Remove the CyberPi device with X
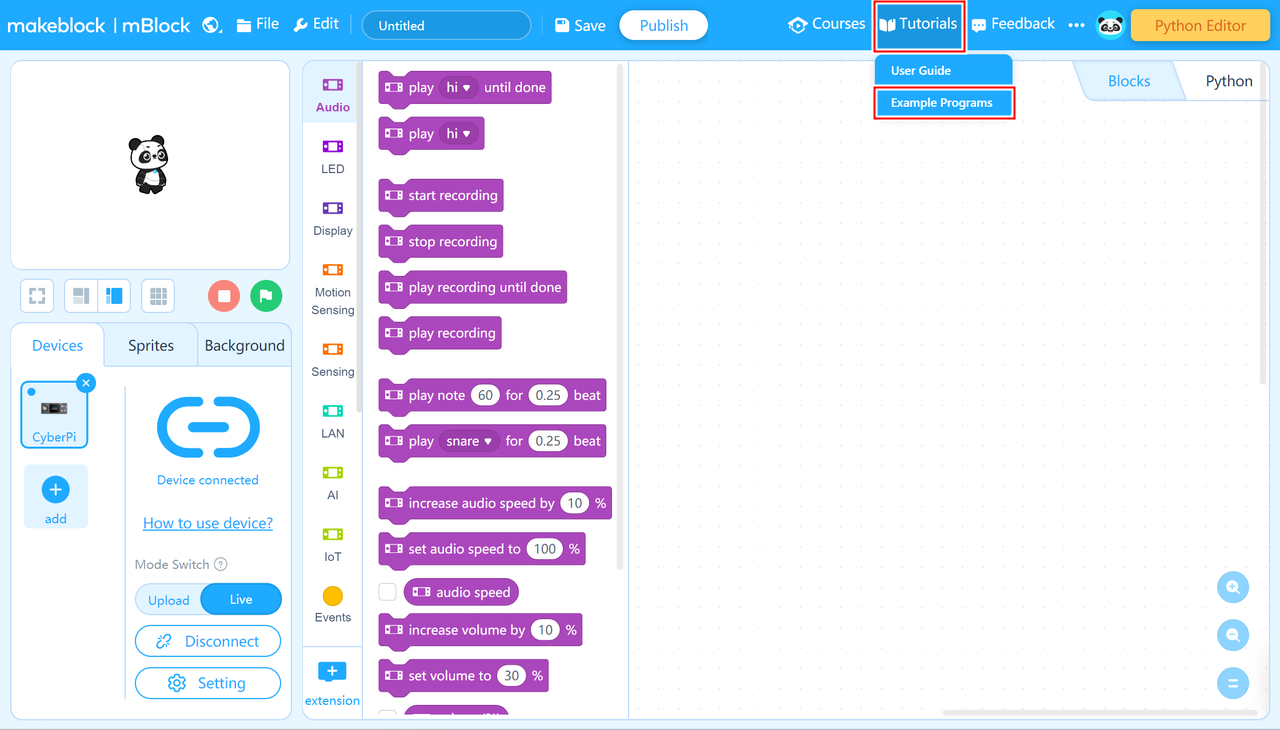The height and width of the screenshot is (730, 1280). (x=86, y=383)
